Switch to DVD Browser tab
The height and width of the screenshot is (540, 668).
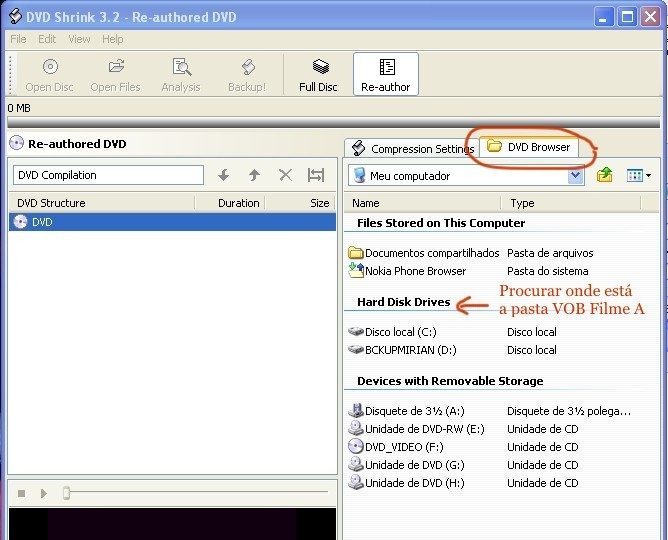pos(529,147)
